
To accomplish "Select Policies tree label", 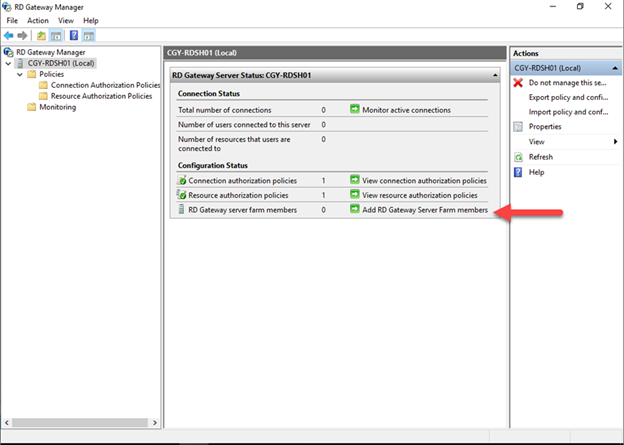I will 51,74.
